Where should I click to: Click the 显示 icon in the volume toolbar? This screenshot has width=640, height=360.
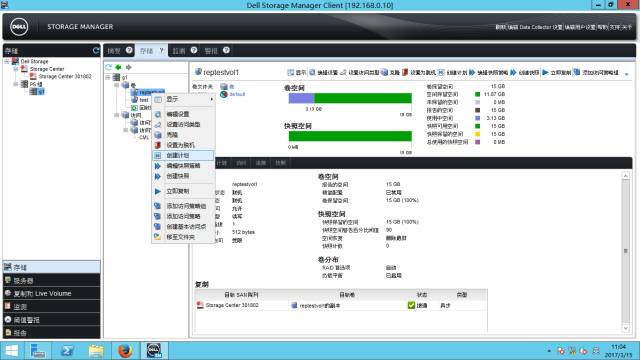pos(290,72)
